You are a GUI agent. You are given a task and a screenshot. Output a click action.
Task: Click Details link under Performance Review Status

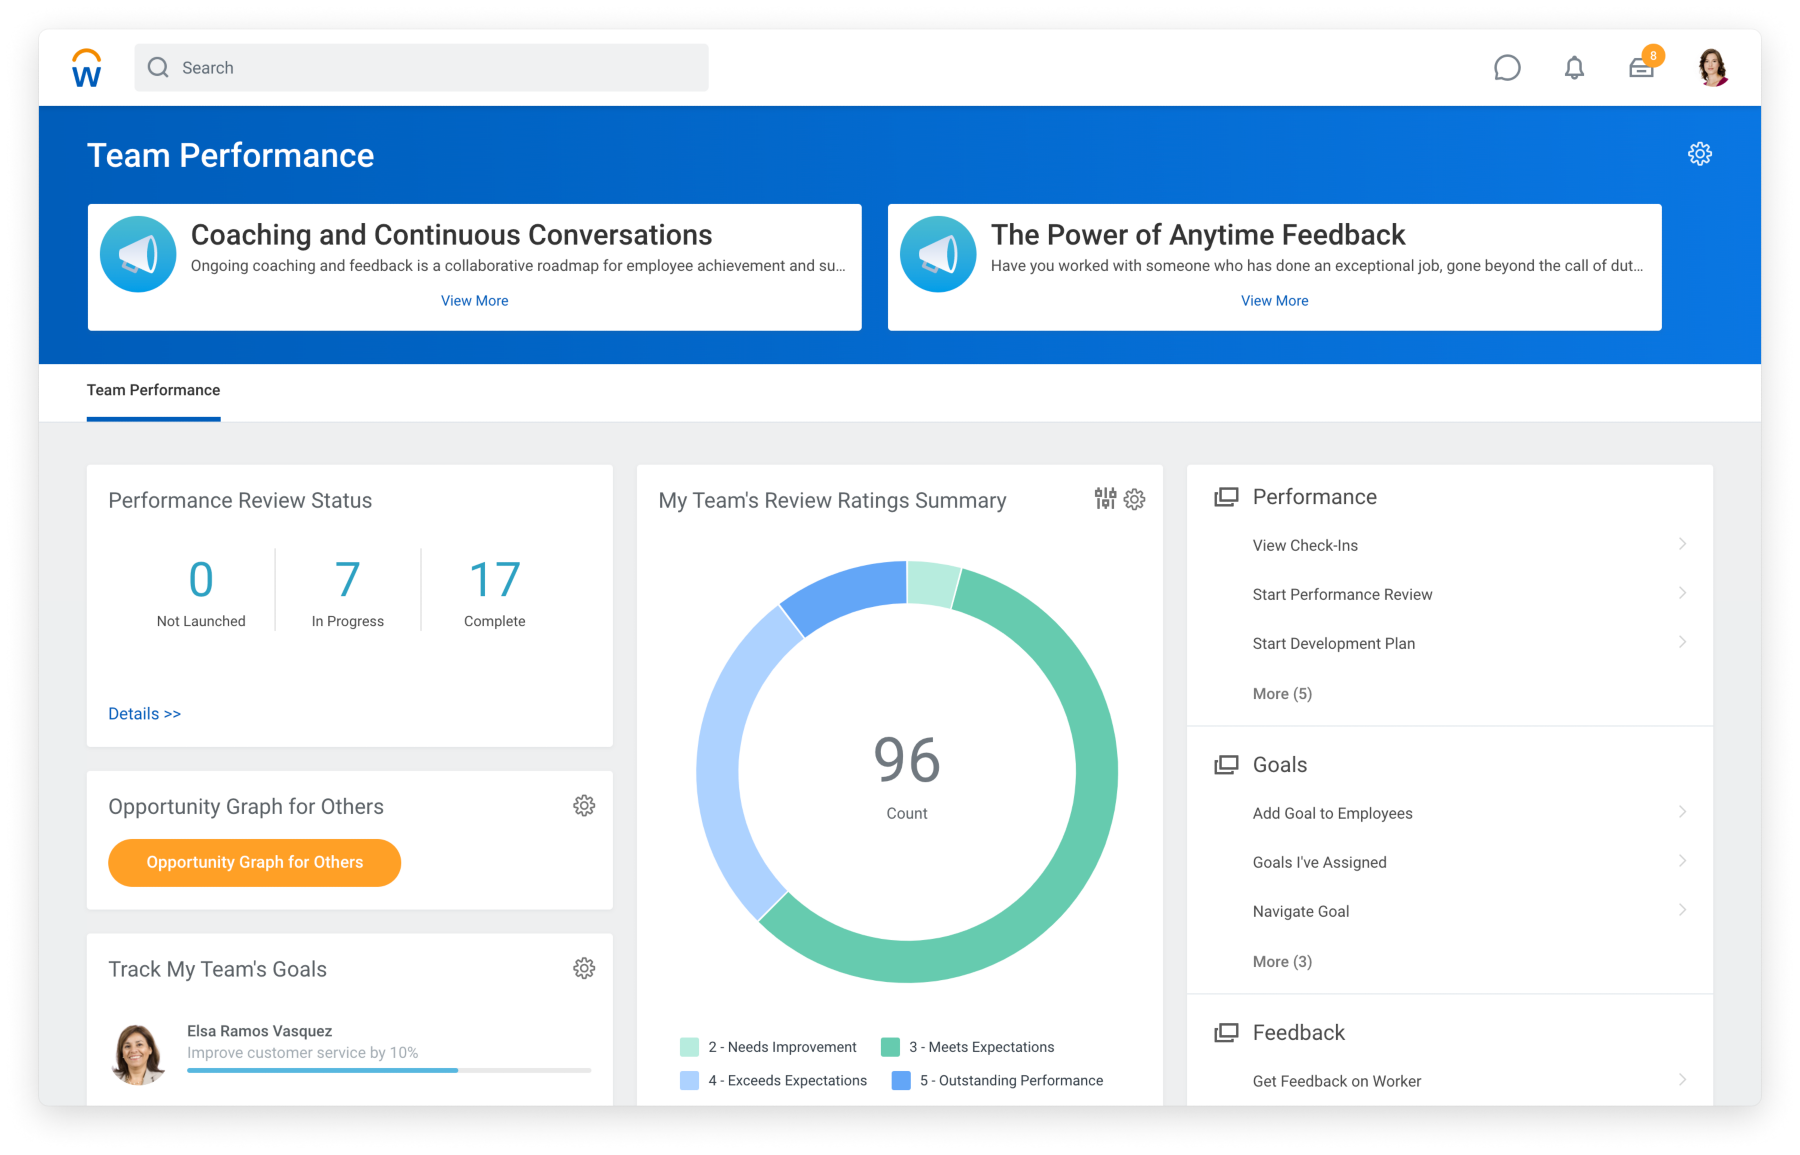144,713
